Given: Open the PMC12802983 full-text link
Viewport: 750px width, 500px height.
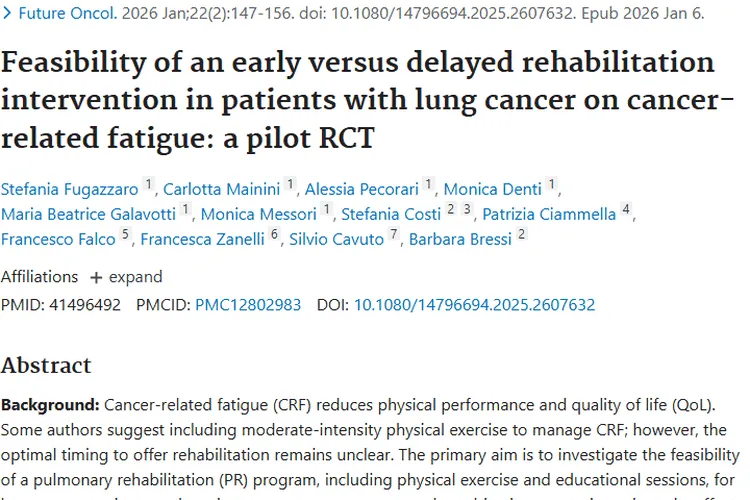Looking at the screenshot, I should (x=248, y=305).
